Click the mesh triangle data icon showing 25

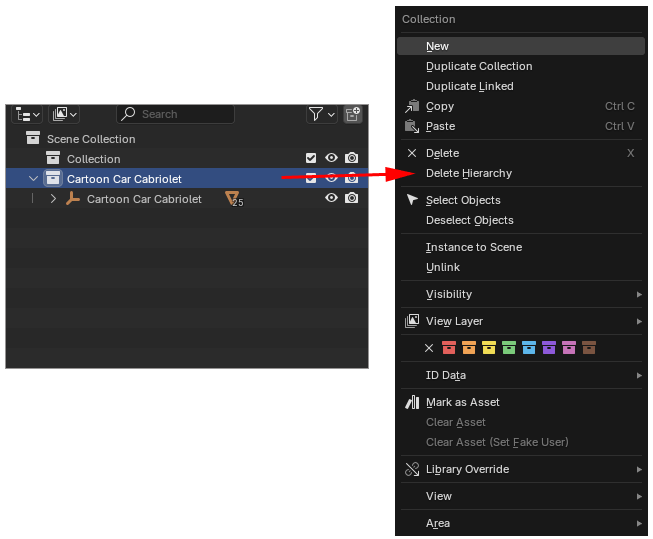[x=233, y=198]
